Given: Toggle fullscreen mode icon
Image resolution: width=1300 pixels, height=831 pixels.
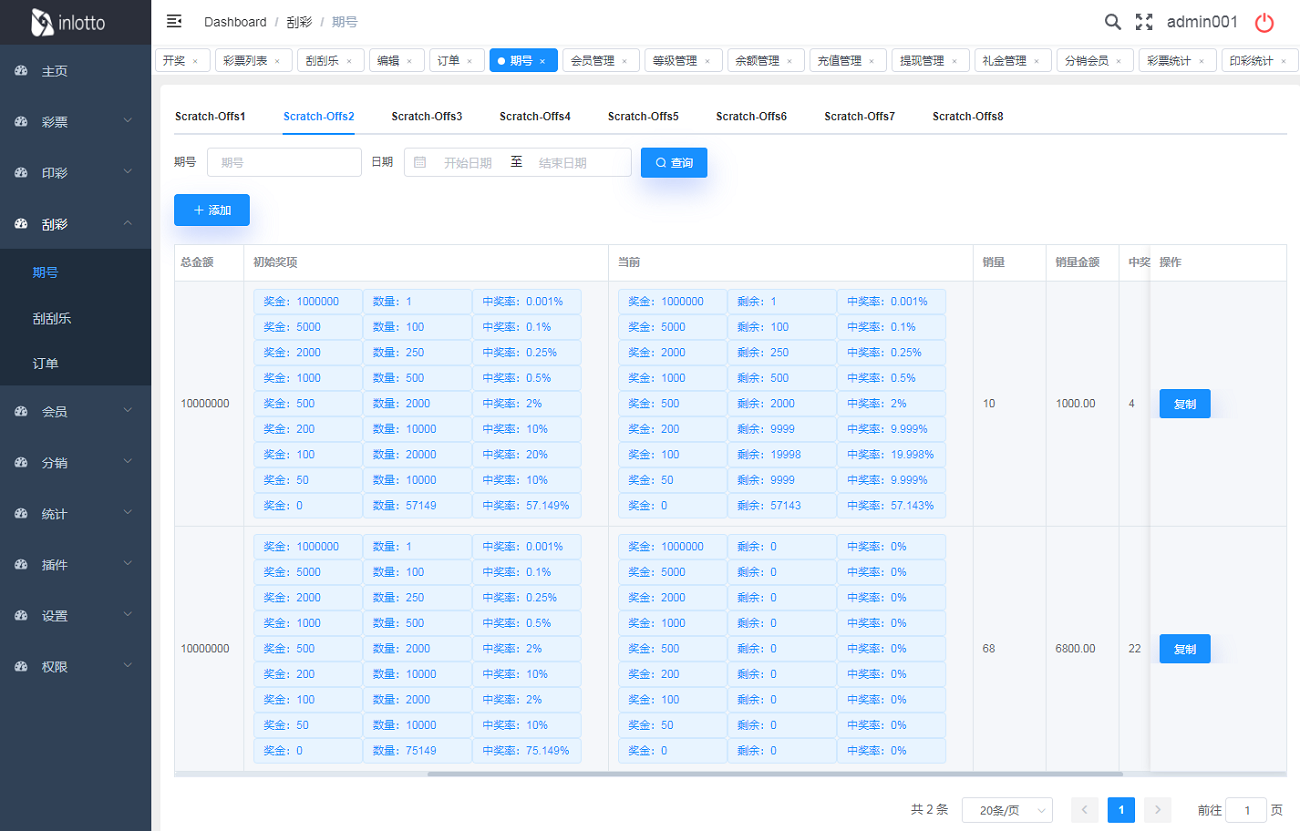Looking at the screenshot, I should 1144,22.
